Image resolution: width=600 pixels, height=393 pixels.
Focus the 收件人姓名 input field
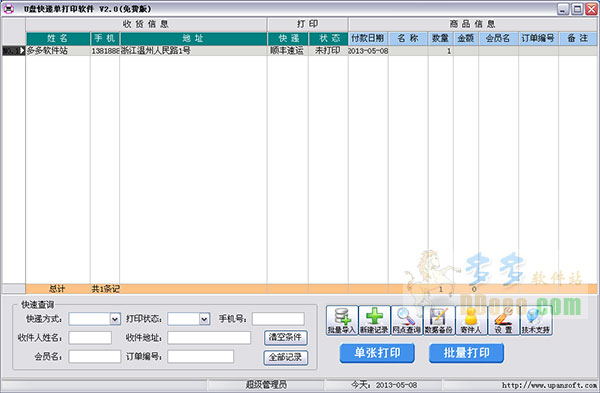tap(90, 338)
